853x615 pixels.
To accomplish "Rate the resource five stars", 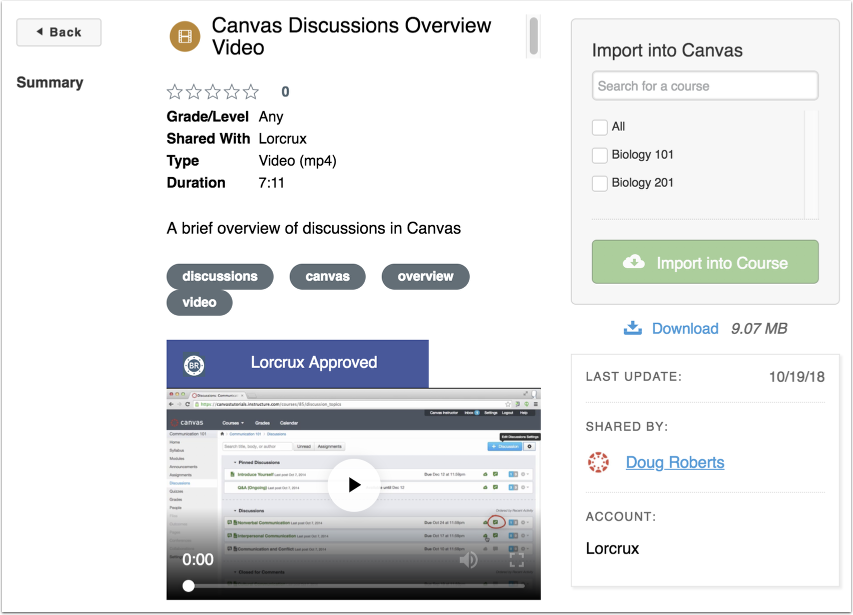I will pyautogui.click(x=251, y=92).
